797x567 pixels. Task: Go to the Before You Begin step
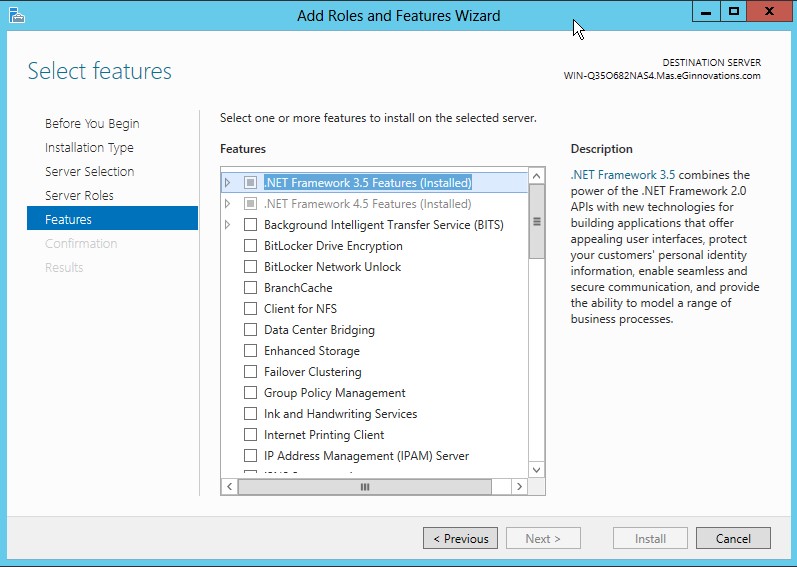point(92,123)
